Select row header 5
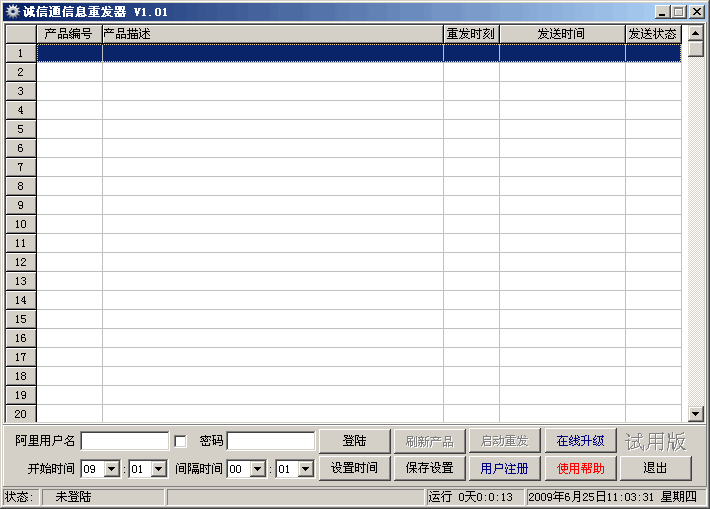This screenshot has height=509, width=710. coord(21,129)
